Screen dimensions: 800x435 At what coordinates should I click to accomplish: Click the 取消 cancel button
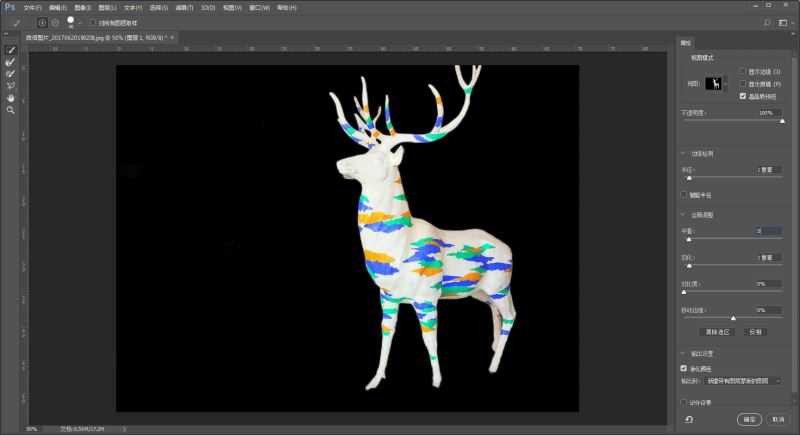[x=777, y=419]
